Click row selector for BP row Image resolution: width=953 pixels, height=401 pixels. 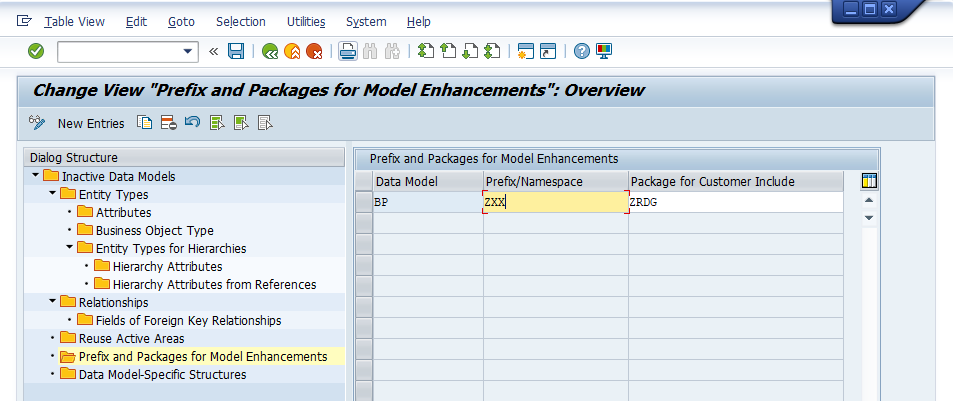pyautogui.click(x=363, y=203)
